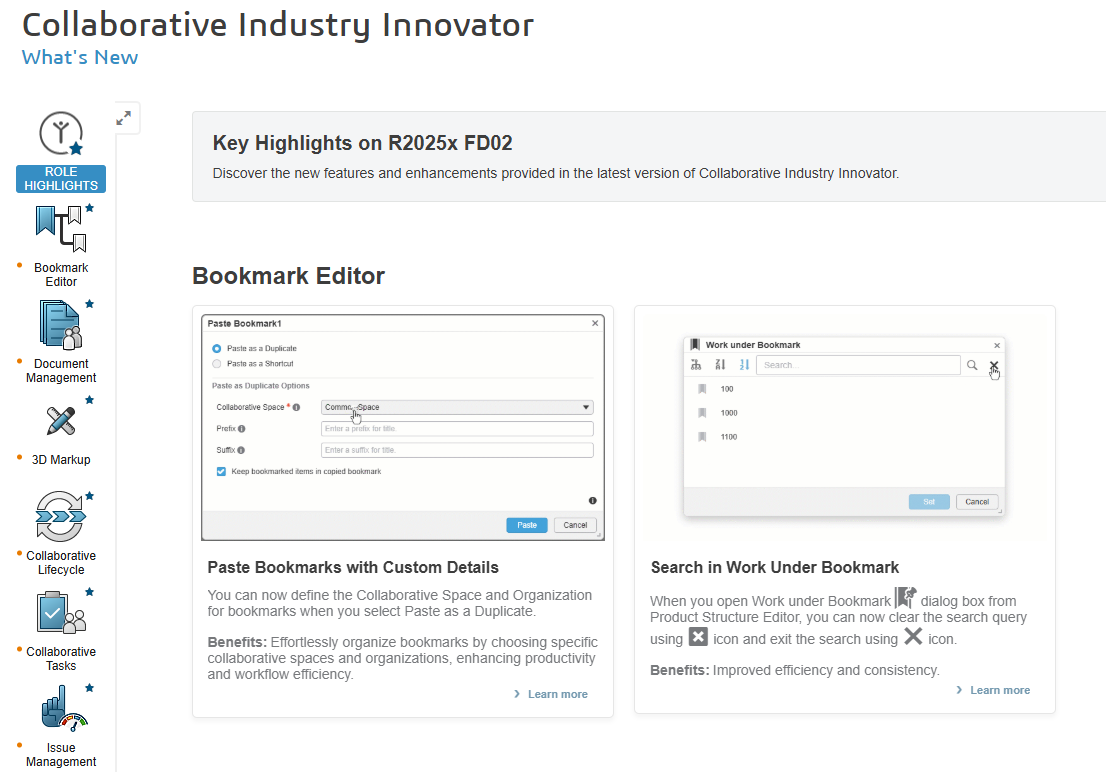1106x772 pixels.
Task: Open the Issue Management sidebar icon
Action: coord(60,708)
